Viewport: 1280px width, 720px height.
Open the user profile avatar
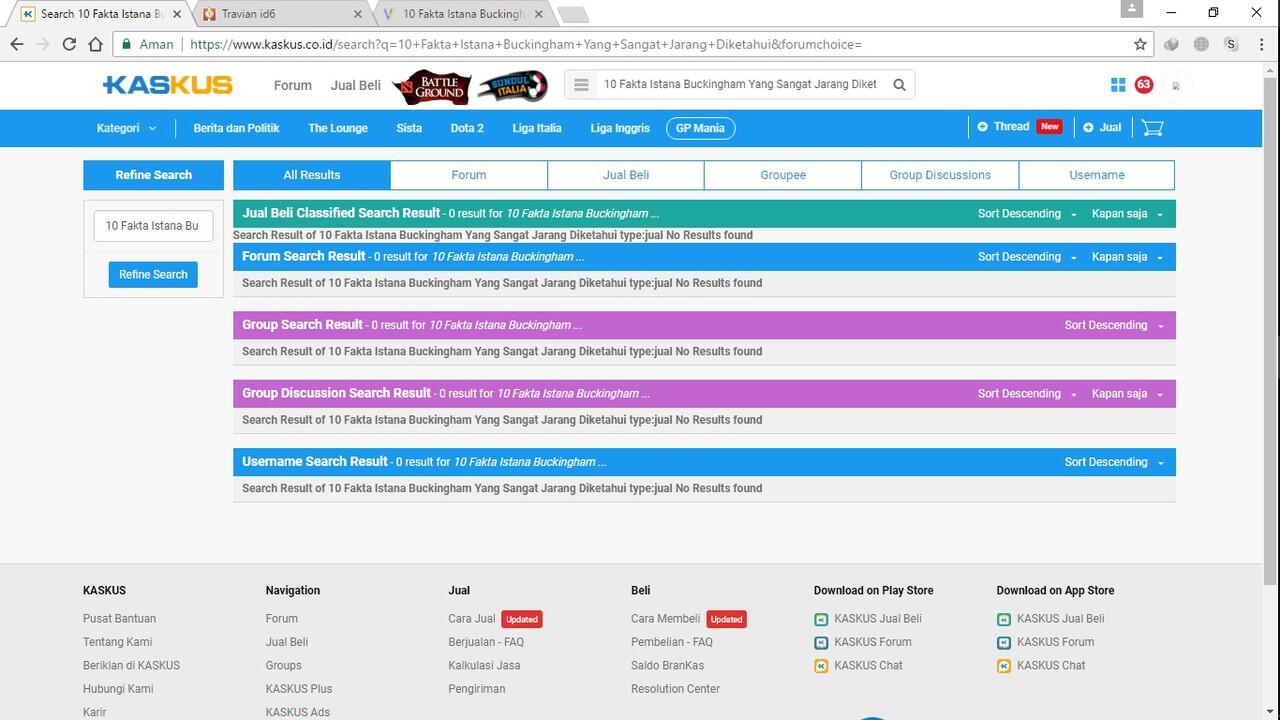(1176, 86)
